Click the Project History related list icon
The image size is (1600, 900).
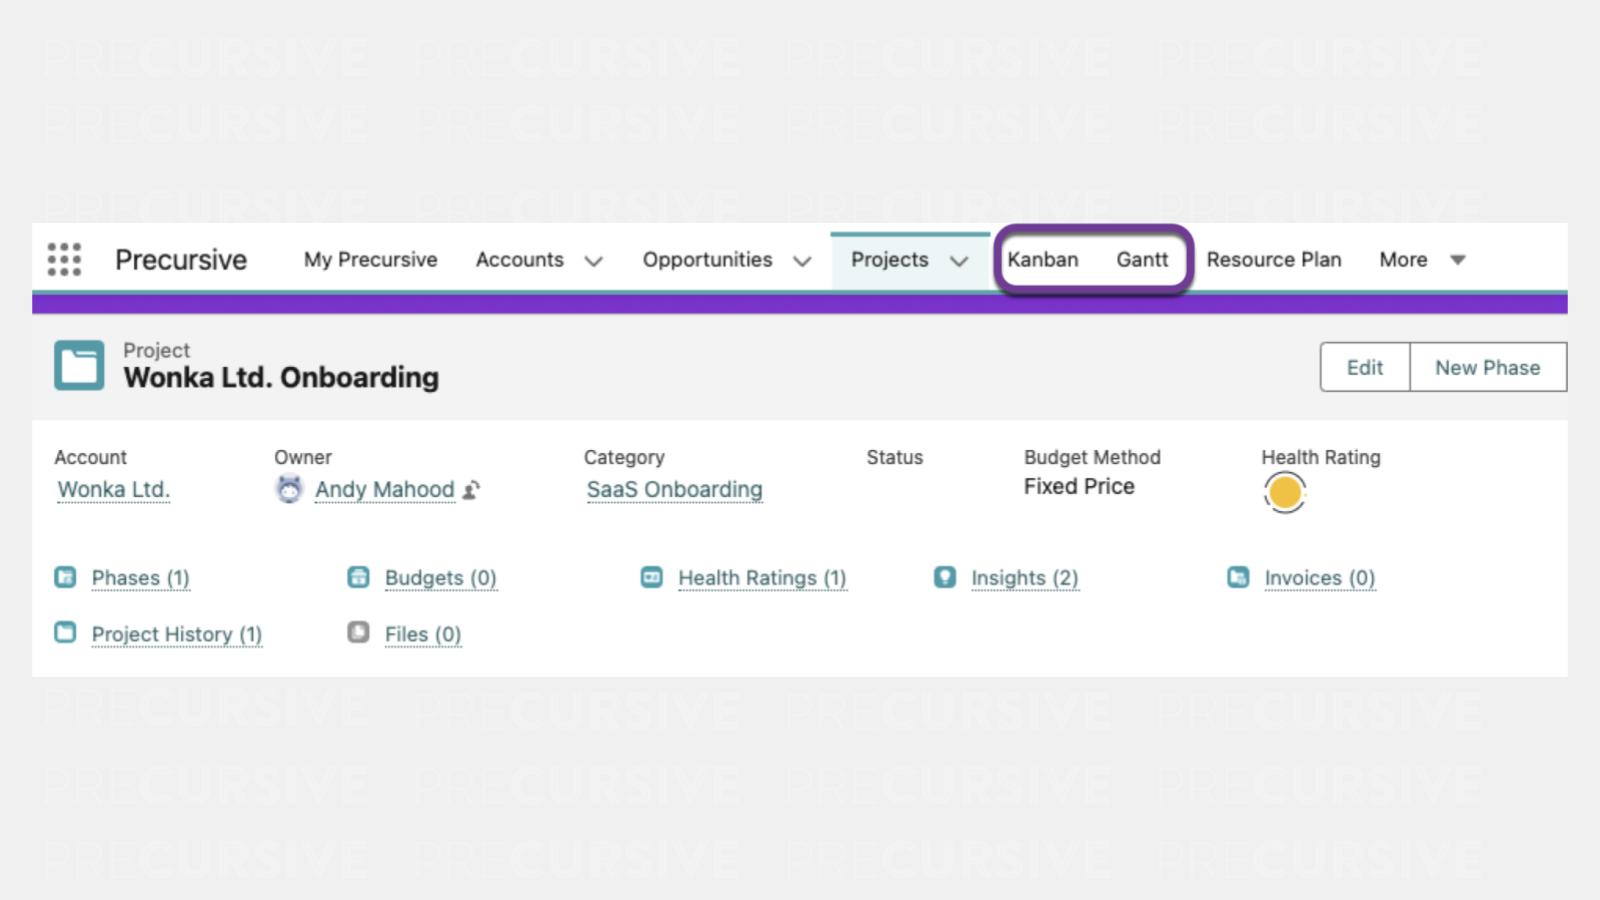click(x=65, y=632)
